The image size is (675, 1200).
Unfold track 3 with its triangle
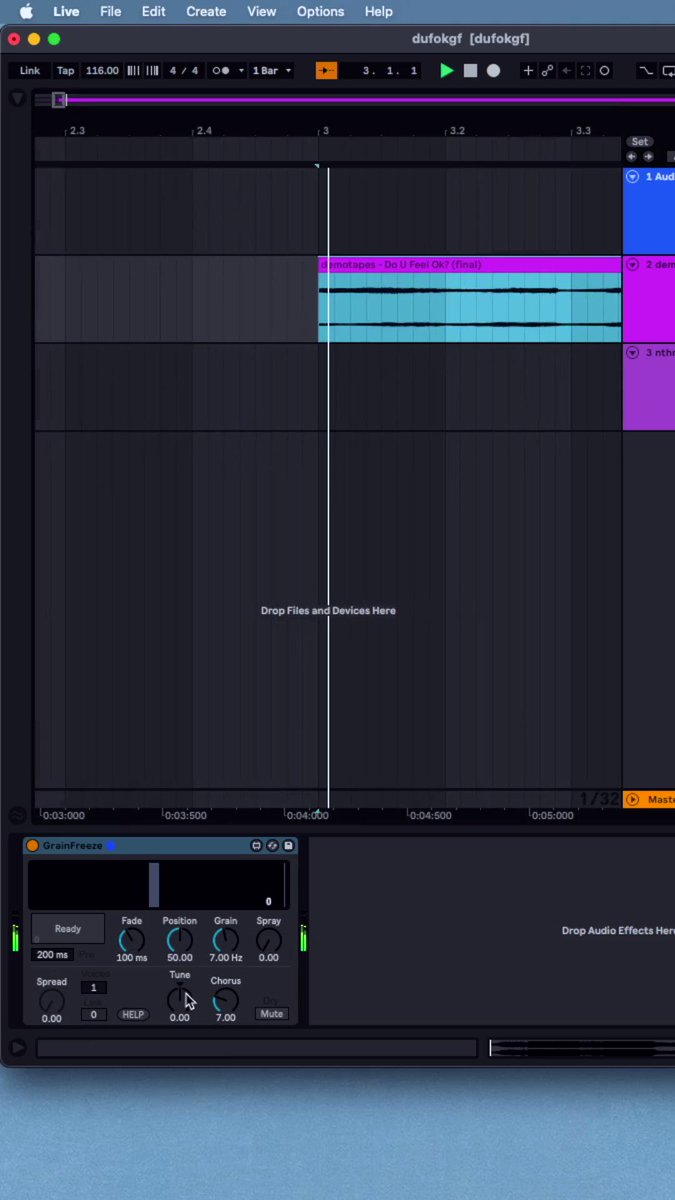pyautogui.click(x=632, y=352)
